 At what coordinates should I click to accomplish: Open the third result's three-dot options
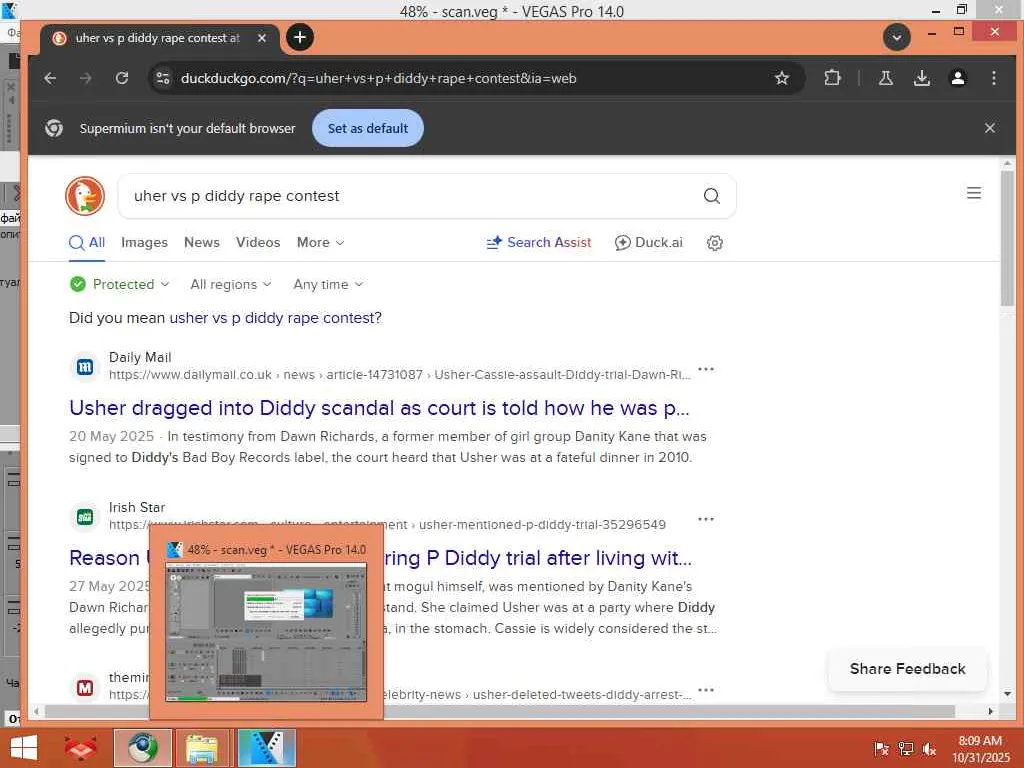coord(706,690)
